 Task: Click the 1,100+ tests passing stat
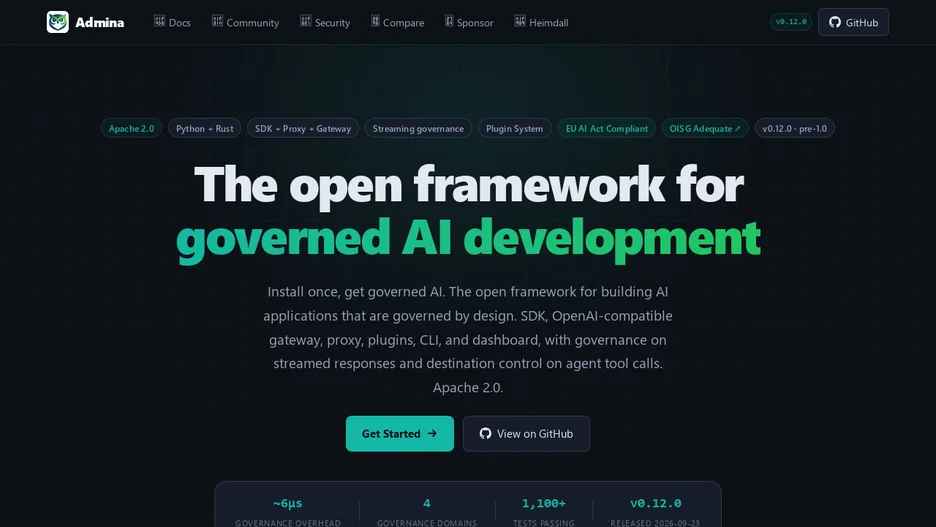[544, 512]
